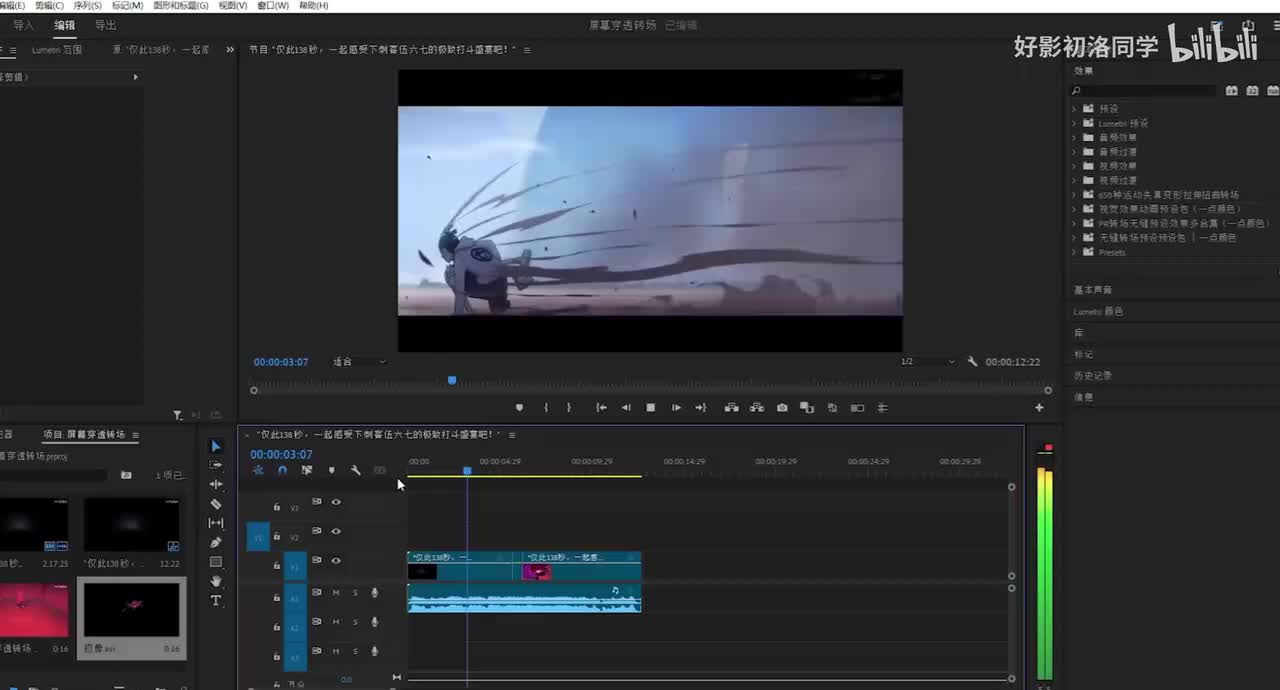Select the Hand tool
The width and height of the screenshot is (1280, 690).
(215, 581)
